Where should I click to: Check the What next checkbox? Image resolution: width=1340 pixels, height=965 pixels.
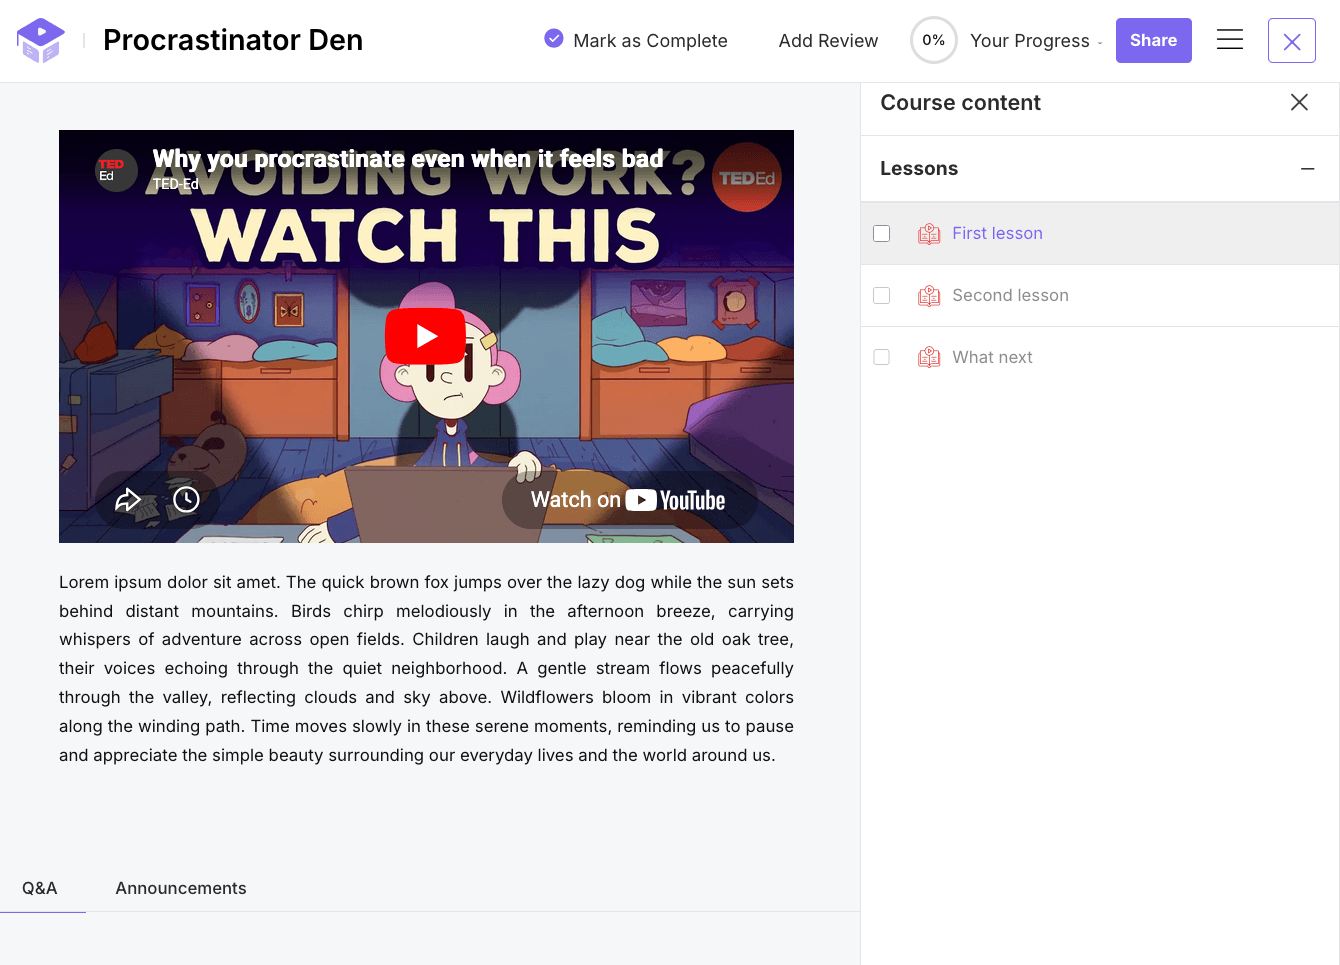coord(881,357)
